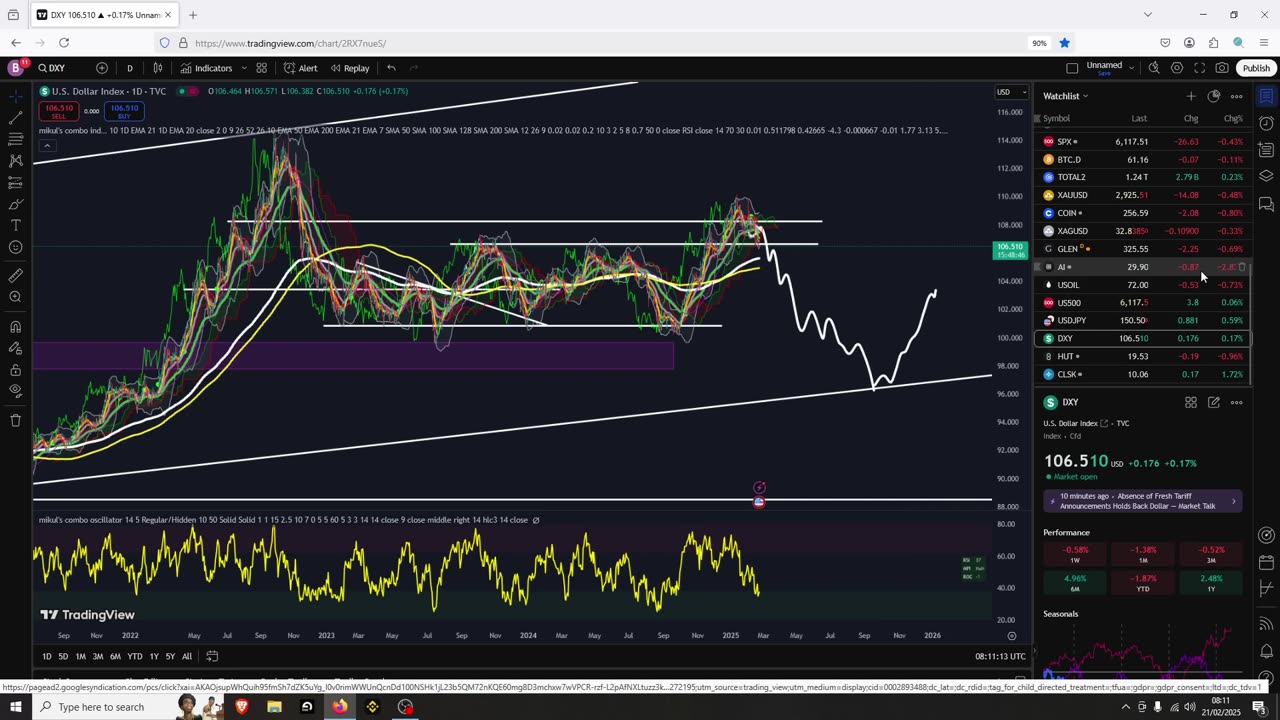Undo the last chart action

click(391, 68)
